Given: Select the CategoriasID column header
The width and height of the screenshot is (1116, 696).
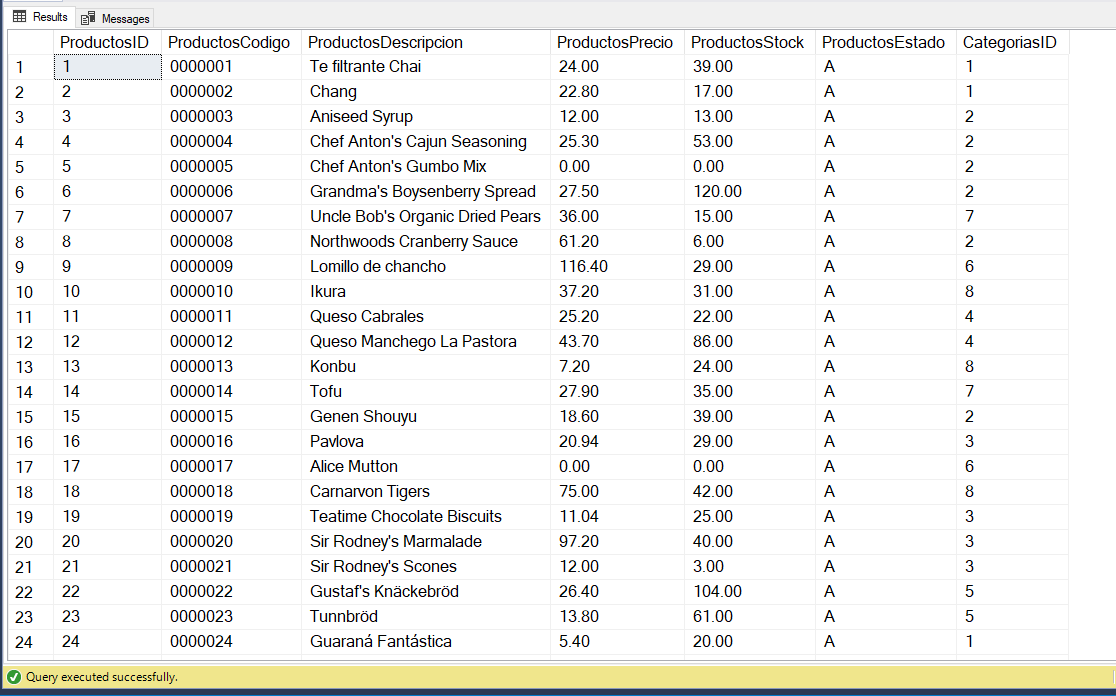Looking at the screenshot, I should 1012,43.
